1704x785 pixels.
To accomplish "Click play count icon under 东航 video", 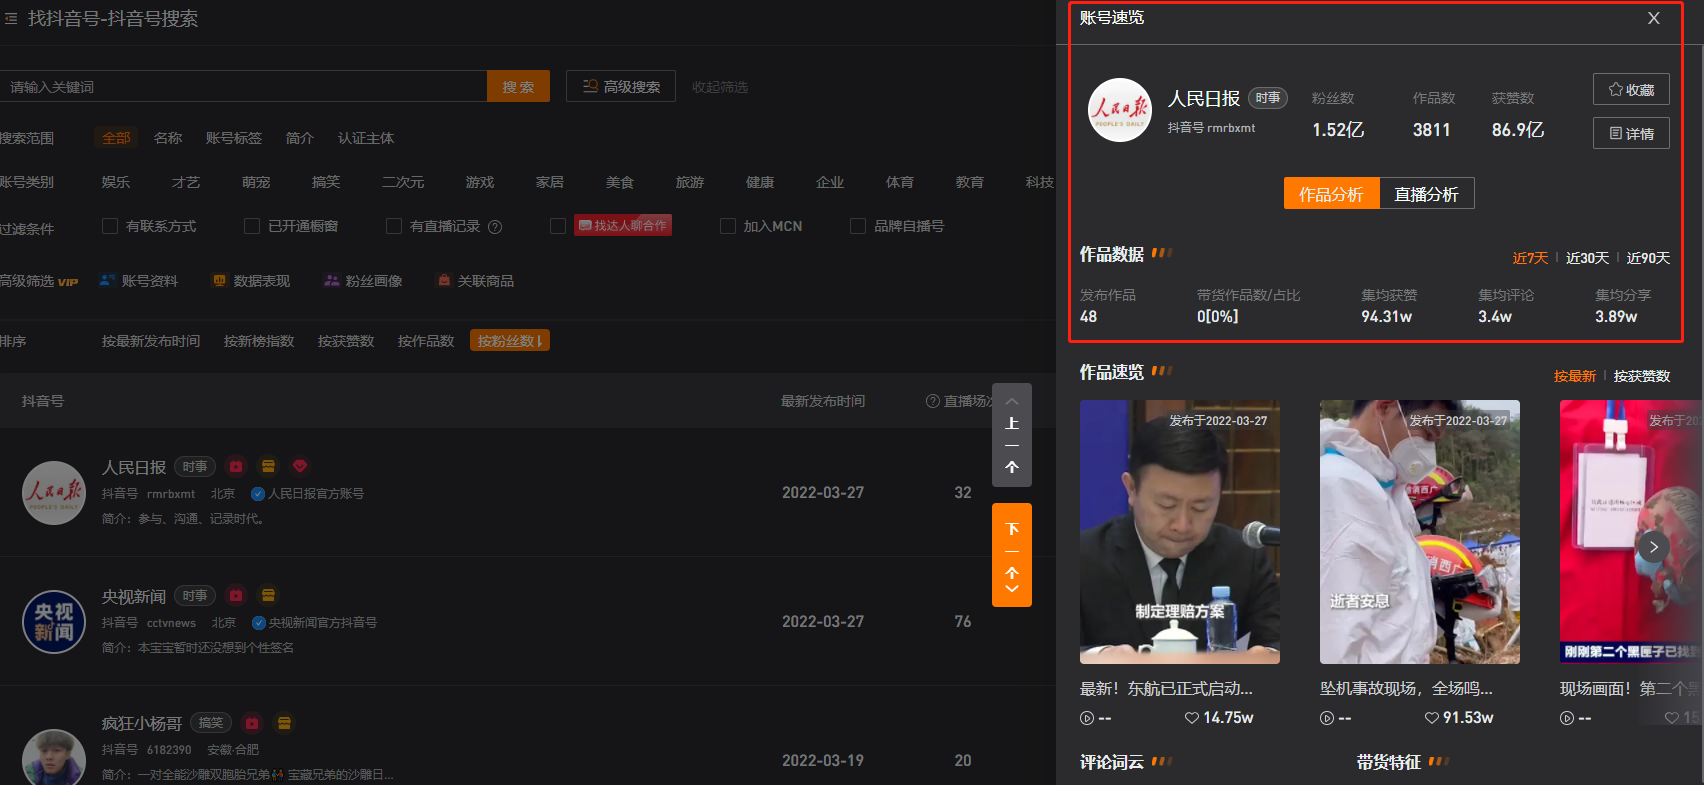I will 1087,718.
